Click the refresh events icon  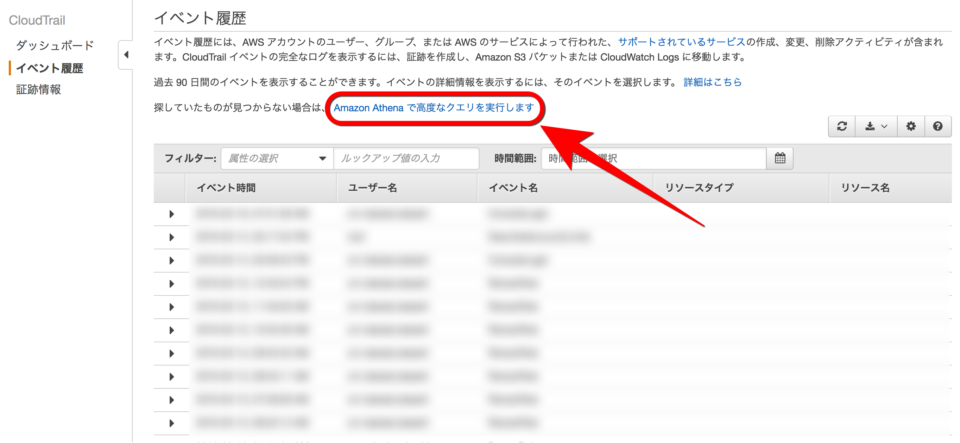(x=843, y=127)
